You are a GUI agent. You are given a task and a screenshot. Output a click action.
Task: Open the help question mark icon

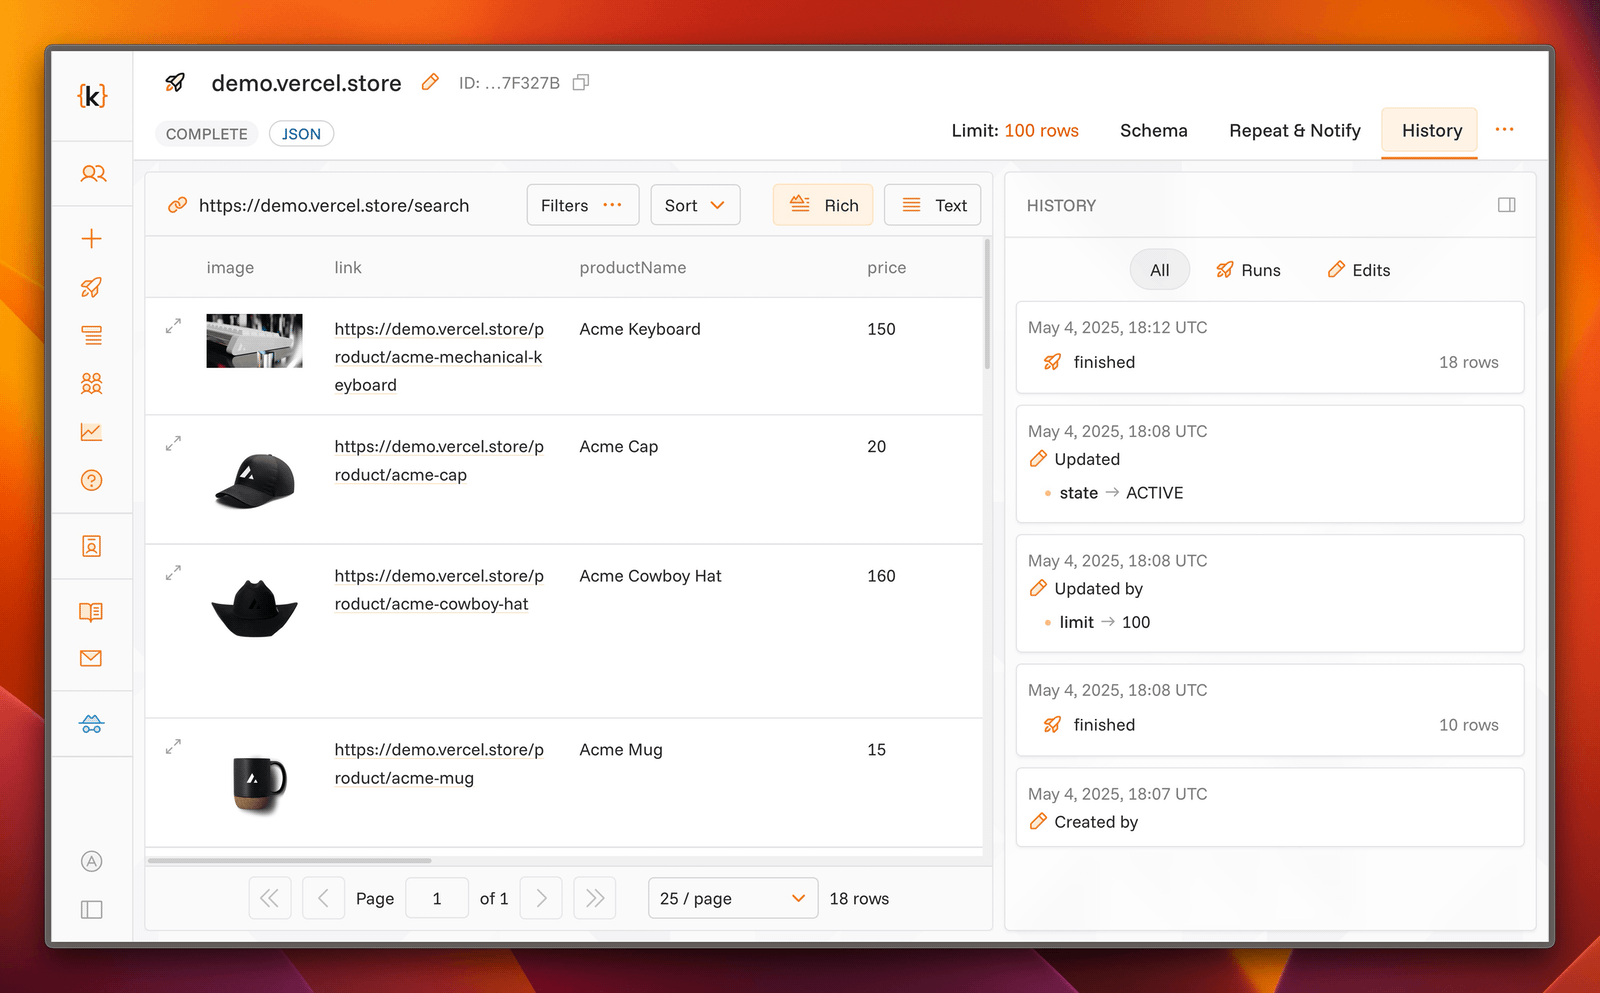(x=91, y=481)
